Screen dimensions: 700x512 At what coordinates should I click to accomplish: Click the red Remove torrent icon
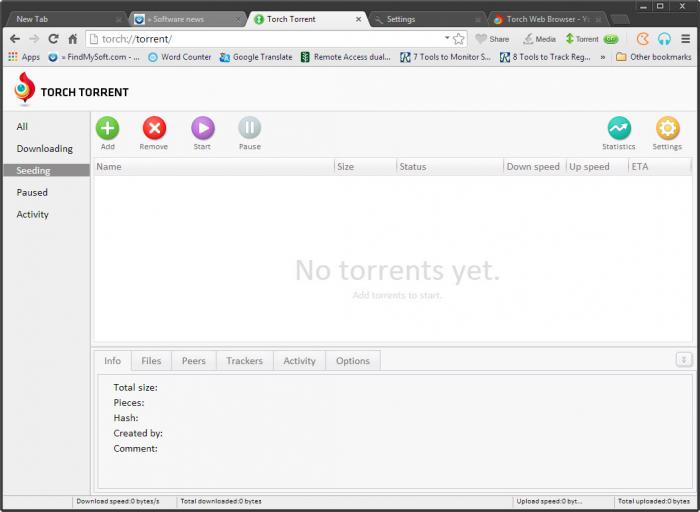pyautogui.click(x=154, y=129)
